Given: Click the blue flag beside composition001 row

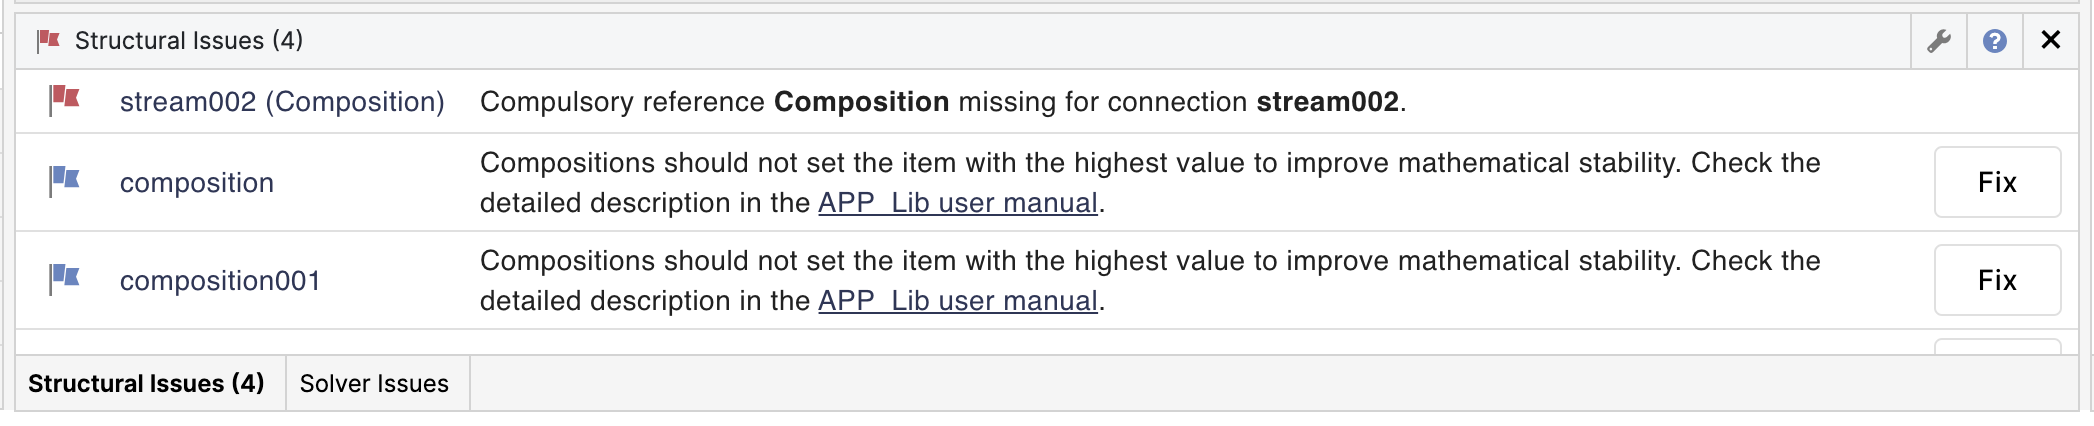Looking at the screenshot, I should point(65,279).
